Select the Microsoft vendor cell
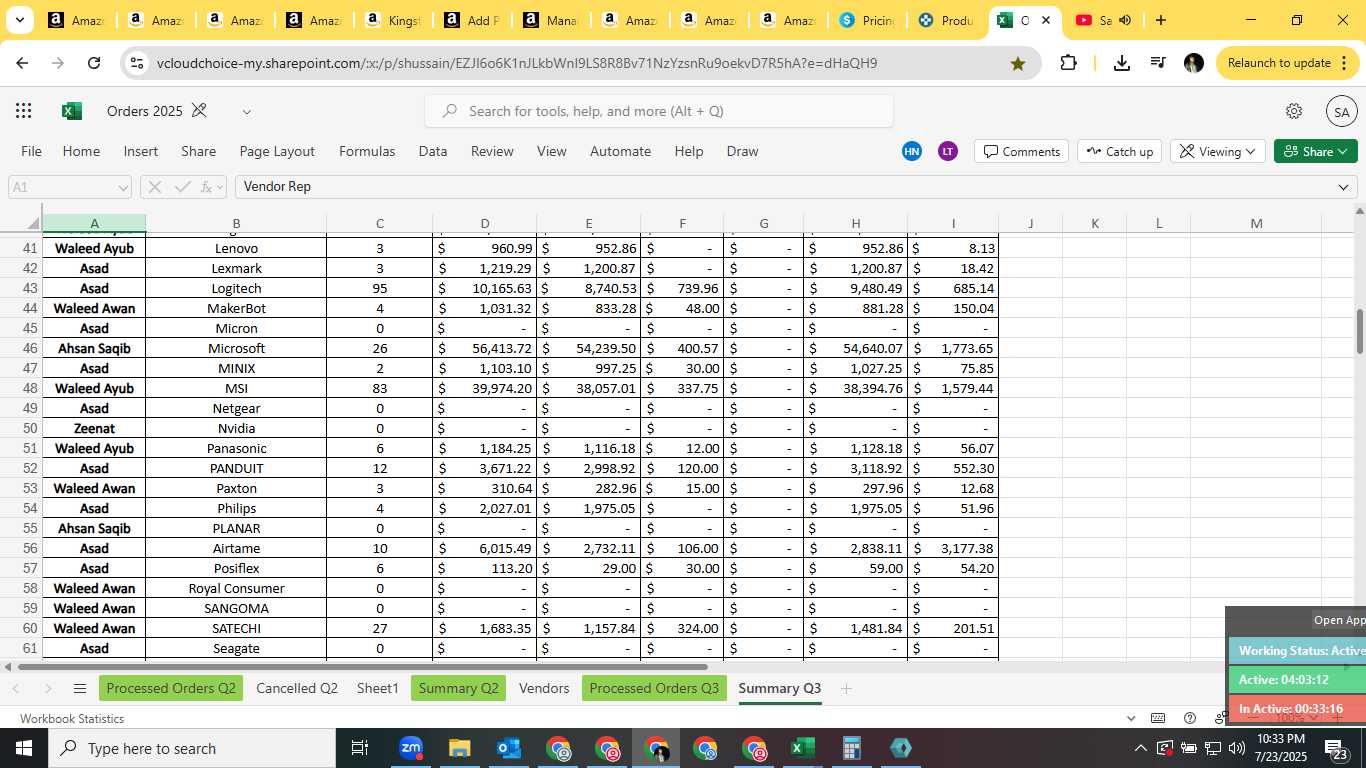 click(236, 348)
